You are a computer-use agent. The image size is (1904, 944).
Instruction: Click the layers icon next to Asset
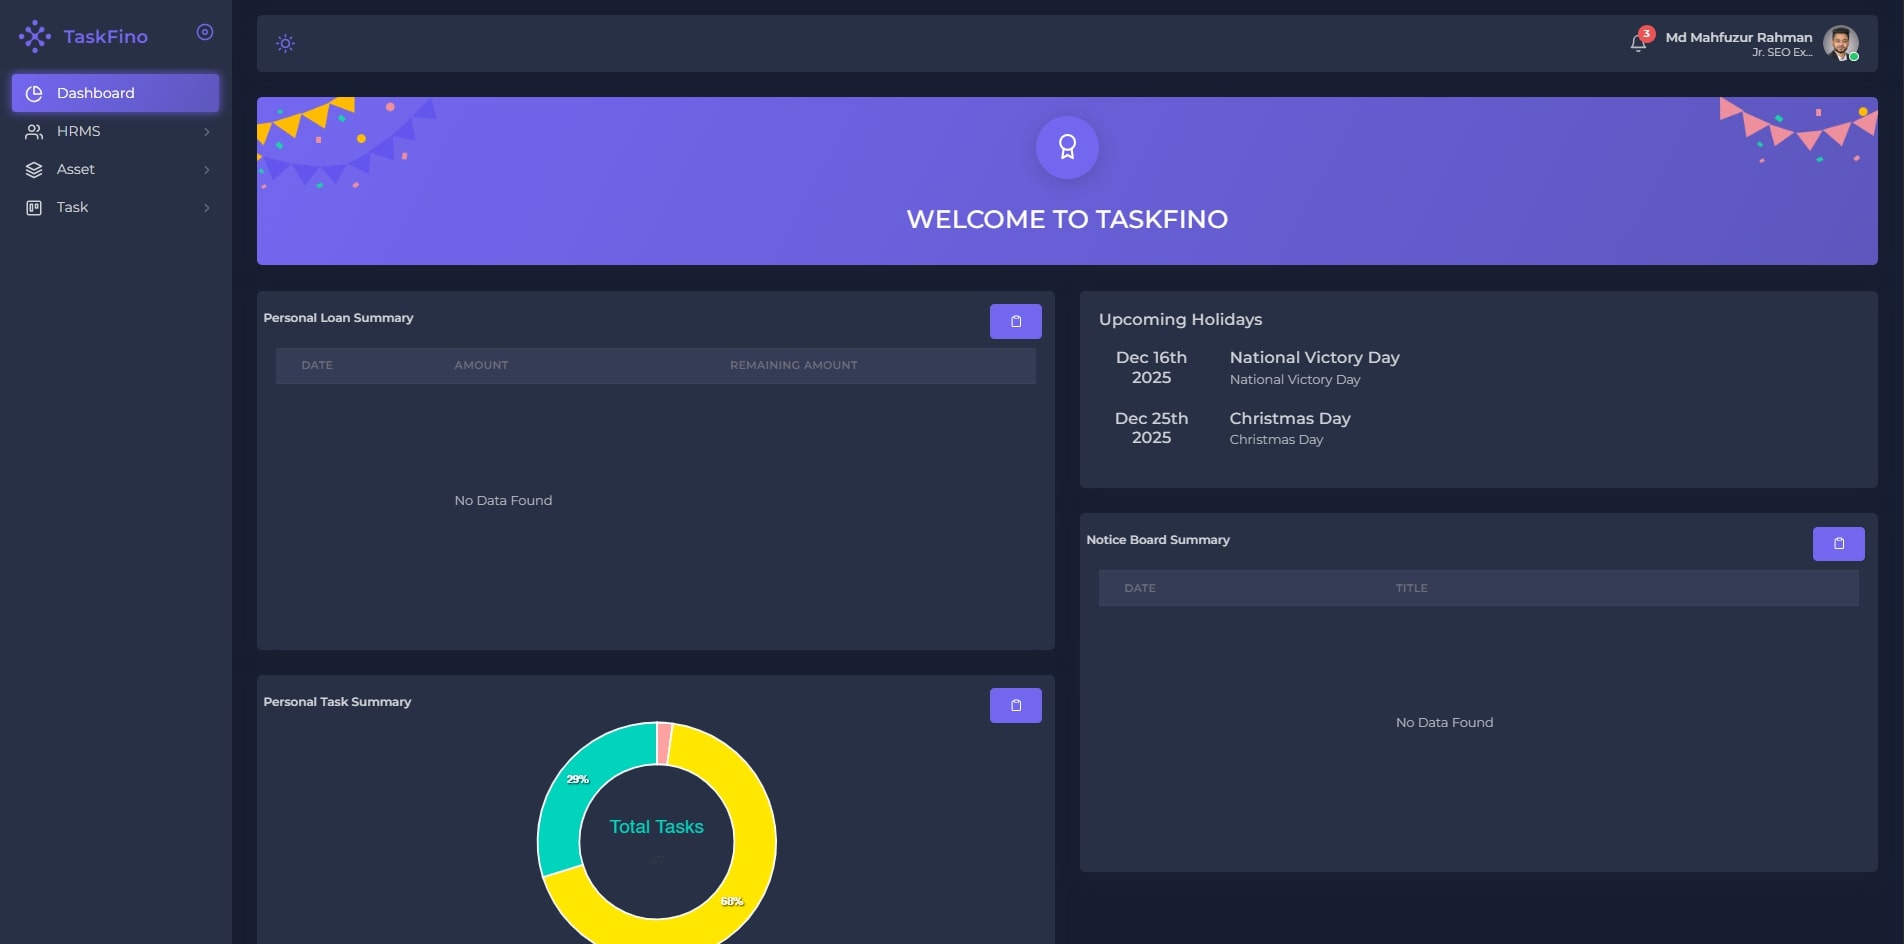(x=34, y=169)
